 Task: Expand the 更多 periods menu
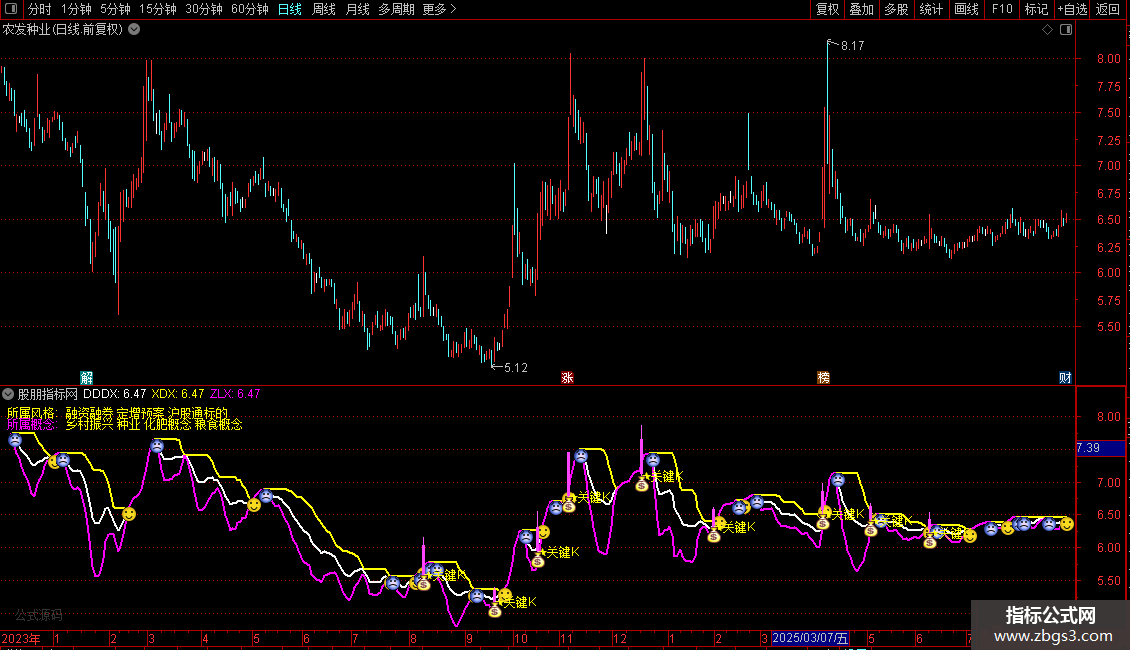tap(439, 9)
